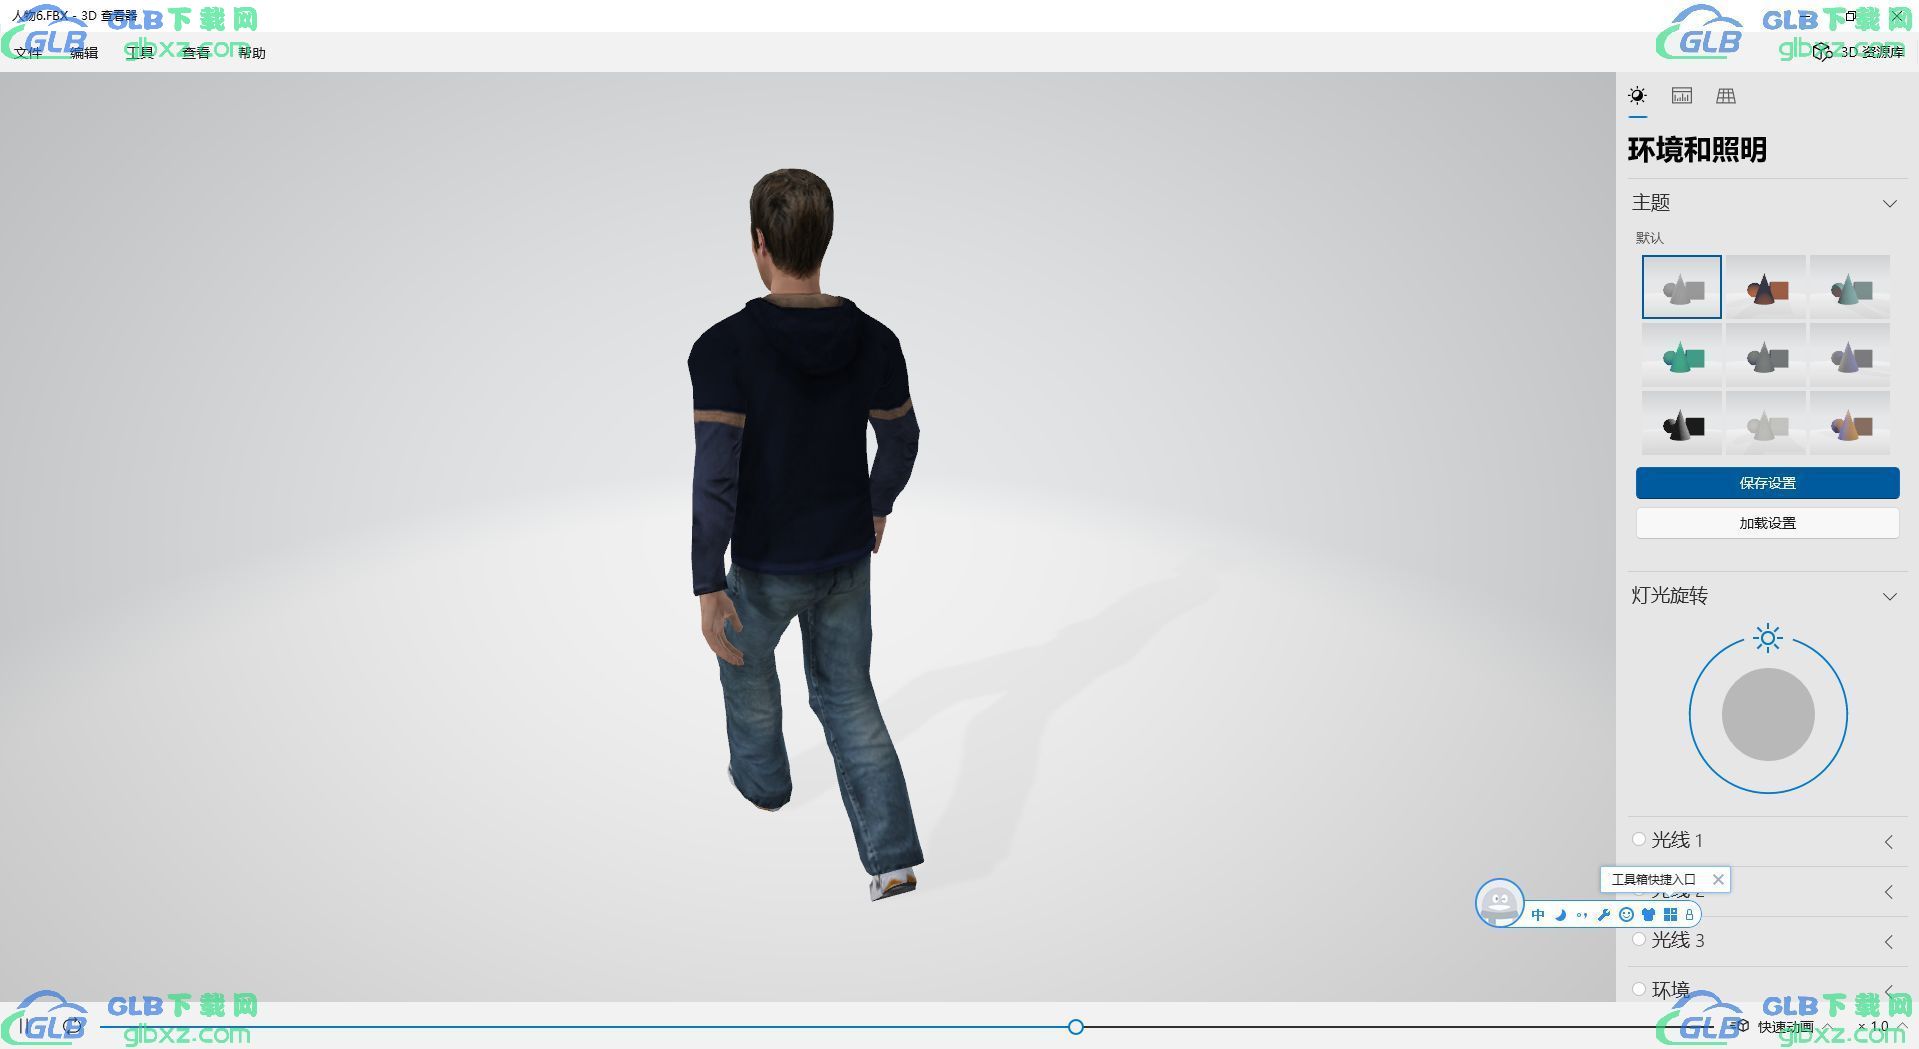Toggle the 光线 1 radio button
1919x1049 pixels.
(x=1638, y=839)
